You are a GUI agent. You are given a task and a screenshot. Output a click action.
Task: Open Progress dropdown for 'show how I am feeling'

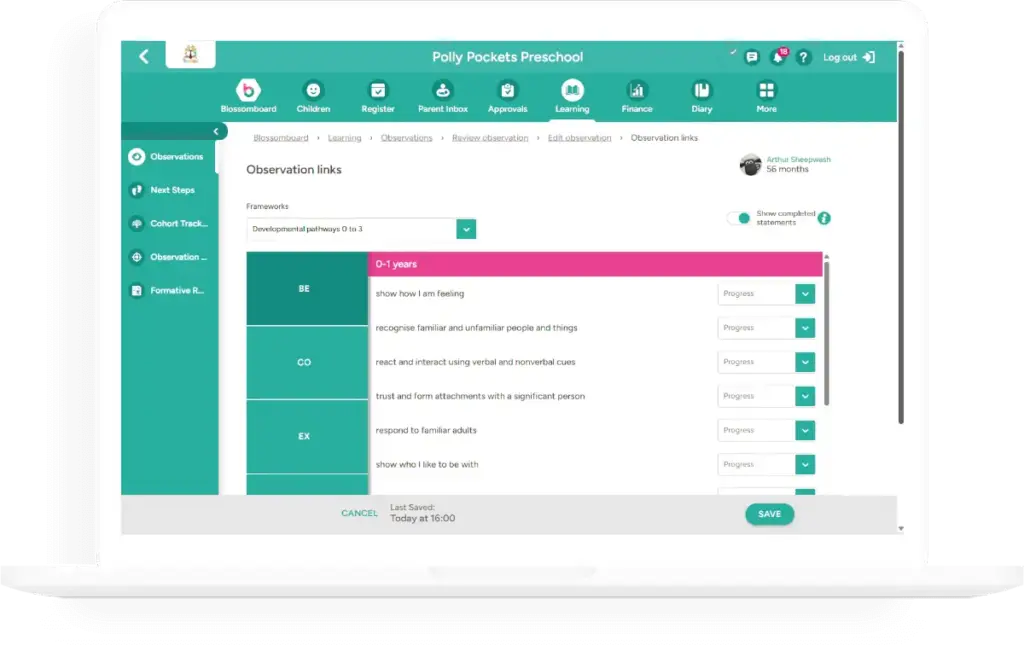tap(805, 294)
